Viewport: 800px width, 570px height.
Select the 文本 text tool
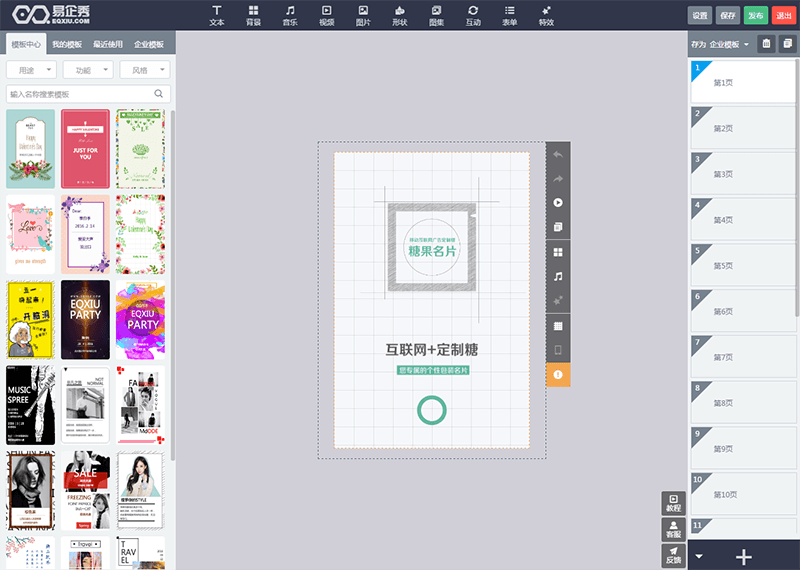point(217,16)
